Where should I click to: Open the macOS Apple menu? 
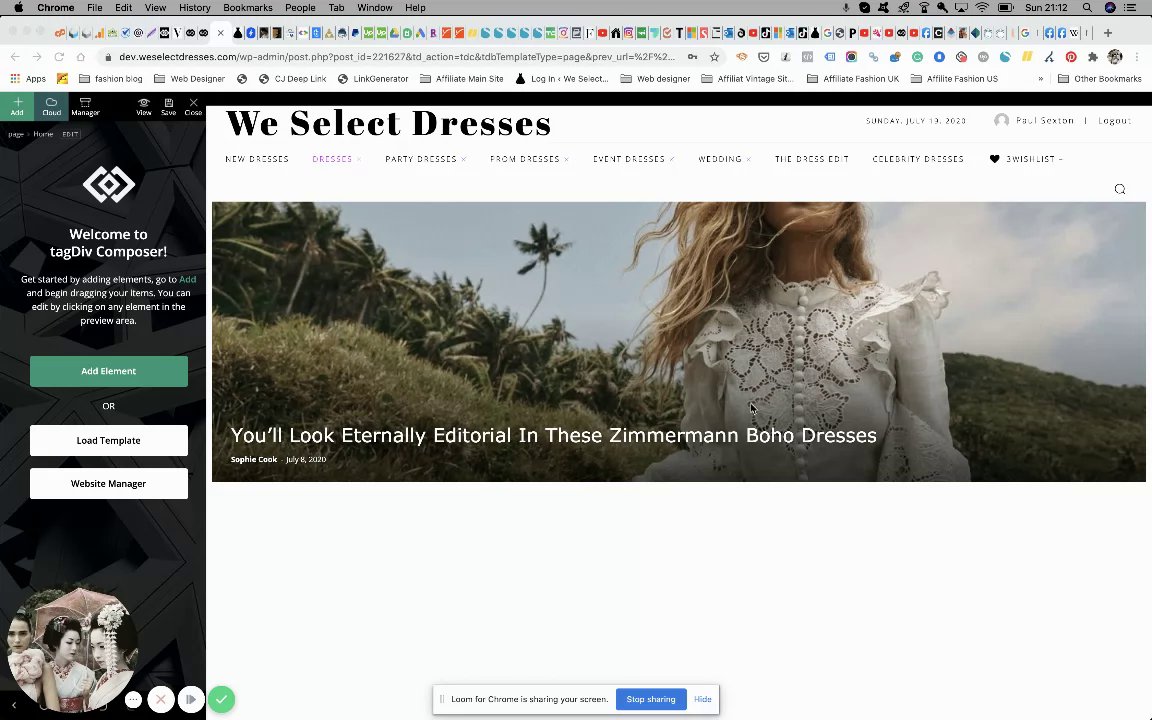18,7
